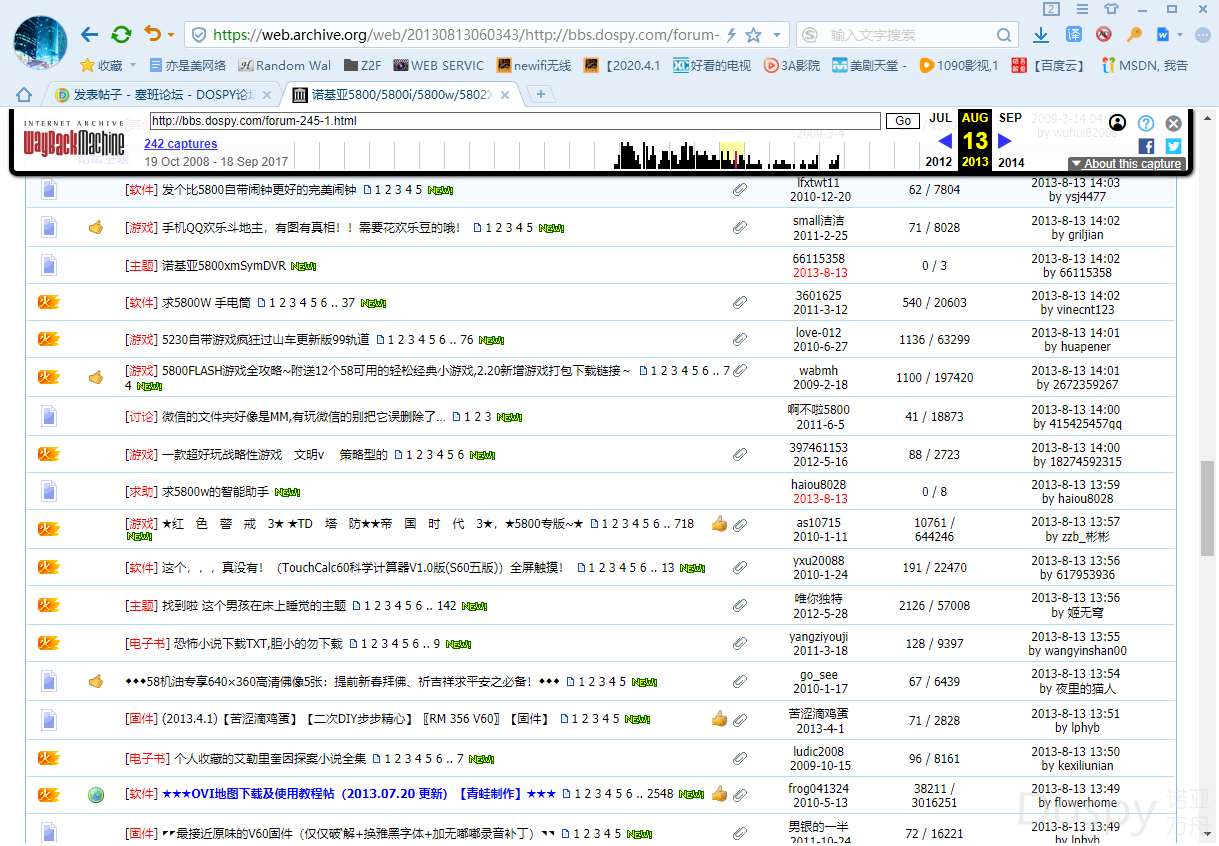This screenshot has height=846, width=1219.
Task: Share this capture on Facebook
Action: pyautogui.click(x=1146, y=146)
